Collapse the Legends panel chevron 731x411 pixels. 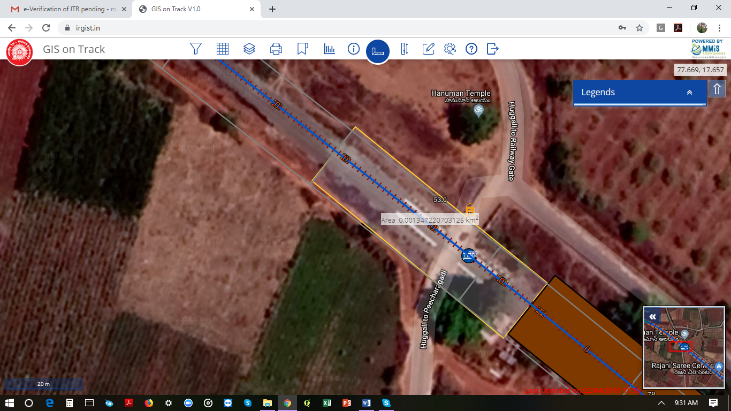coord(690,92)
